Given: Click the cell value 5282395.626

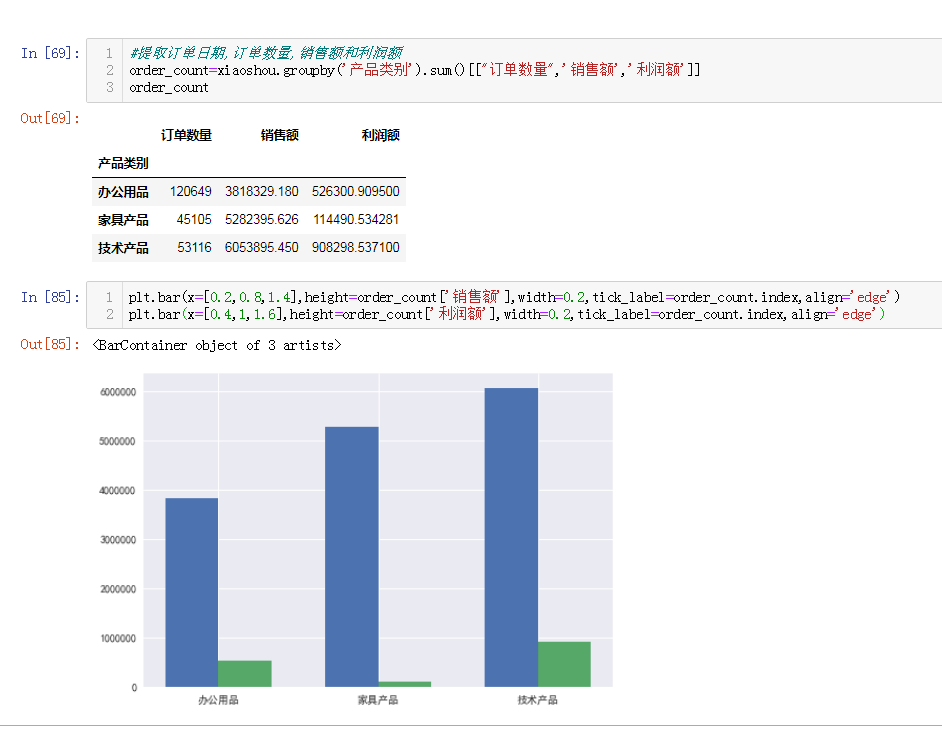Looking at the screenshot, I should 262,219.
